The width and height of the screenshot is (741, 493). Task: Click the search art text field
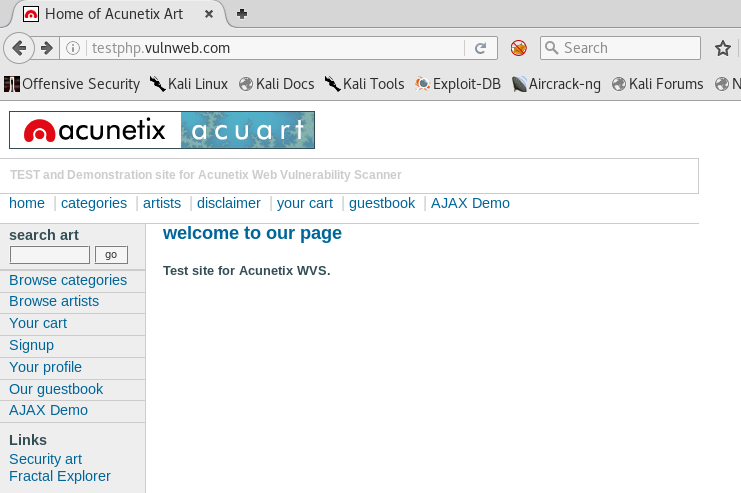pyautogui.click(x=50, y=255)
